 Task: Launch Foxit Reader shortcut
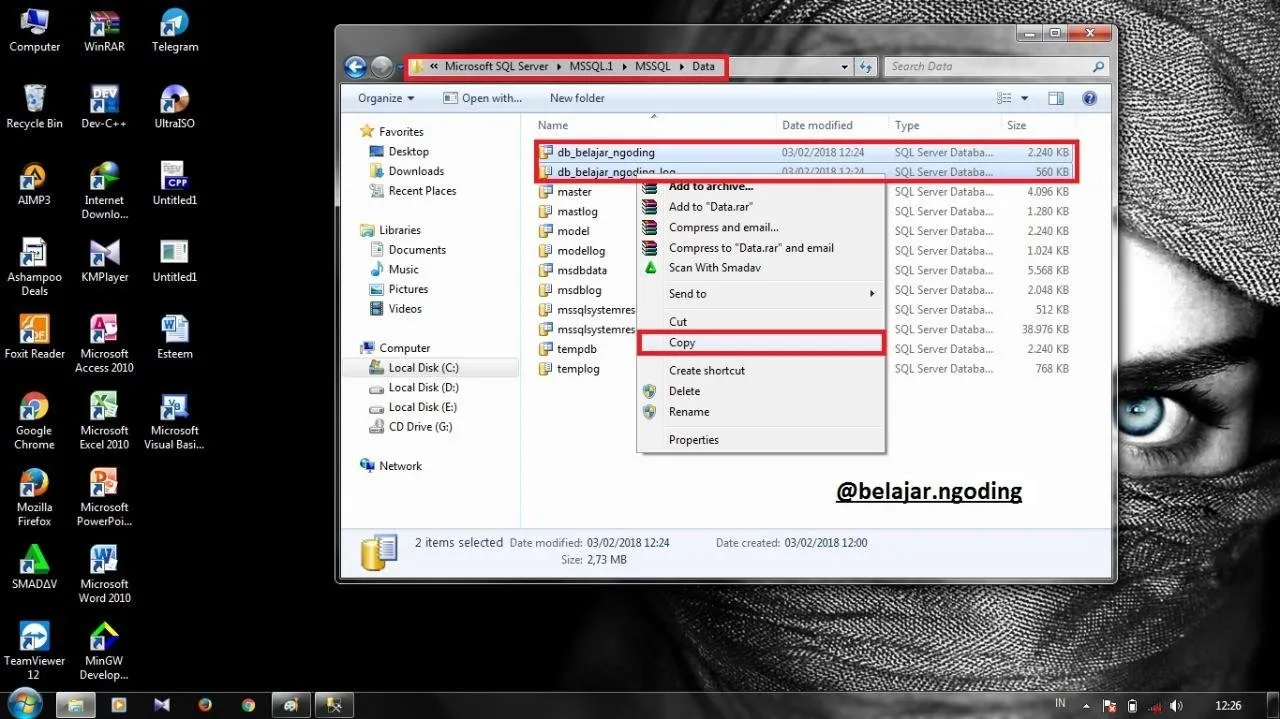(x=34, y=337)
